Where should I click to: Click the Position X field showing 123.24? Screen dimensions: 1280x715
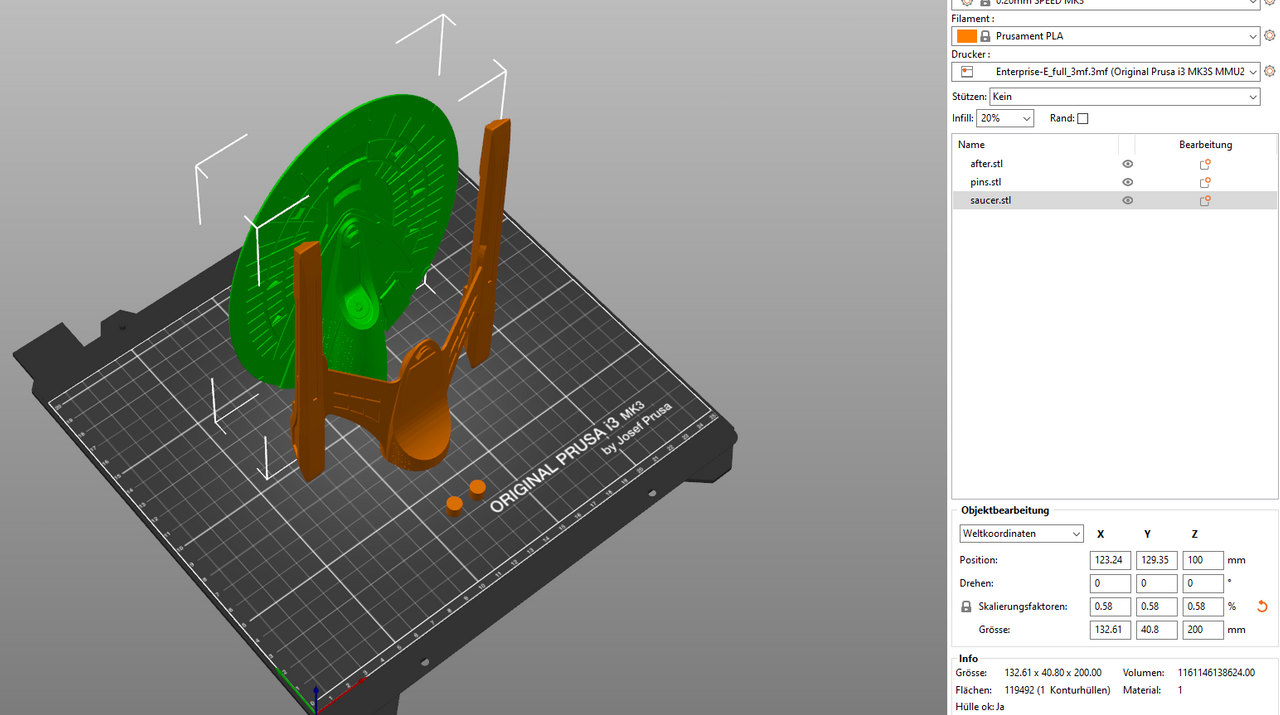[1110, 560]
